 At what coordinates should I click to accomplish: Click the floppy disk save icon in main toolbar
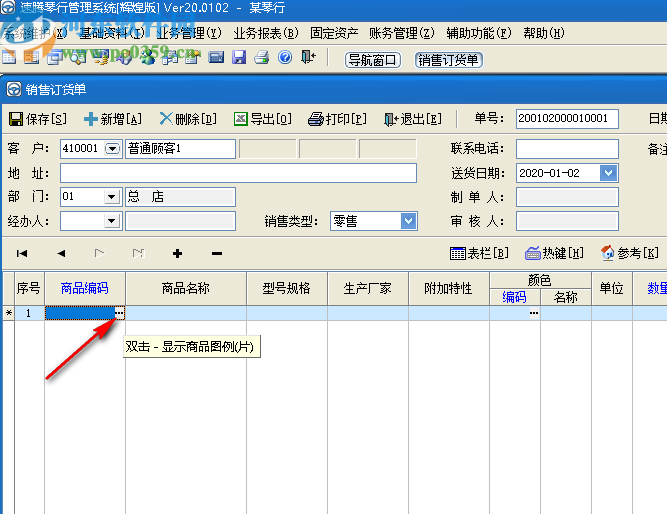[x=239, y=57]
